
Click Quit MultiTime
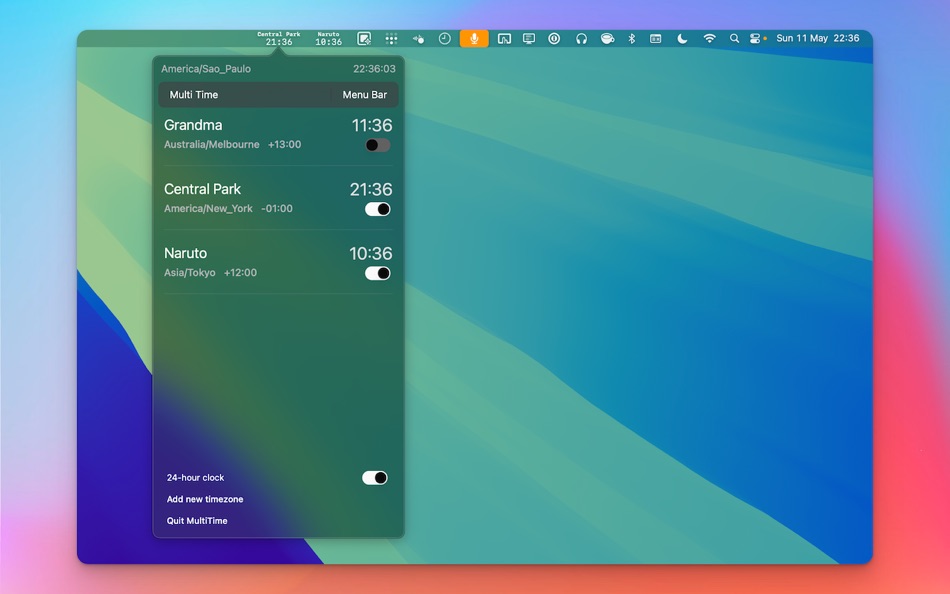click(x=197, y=521)
